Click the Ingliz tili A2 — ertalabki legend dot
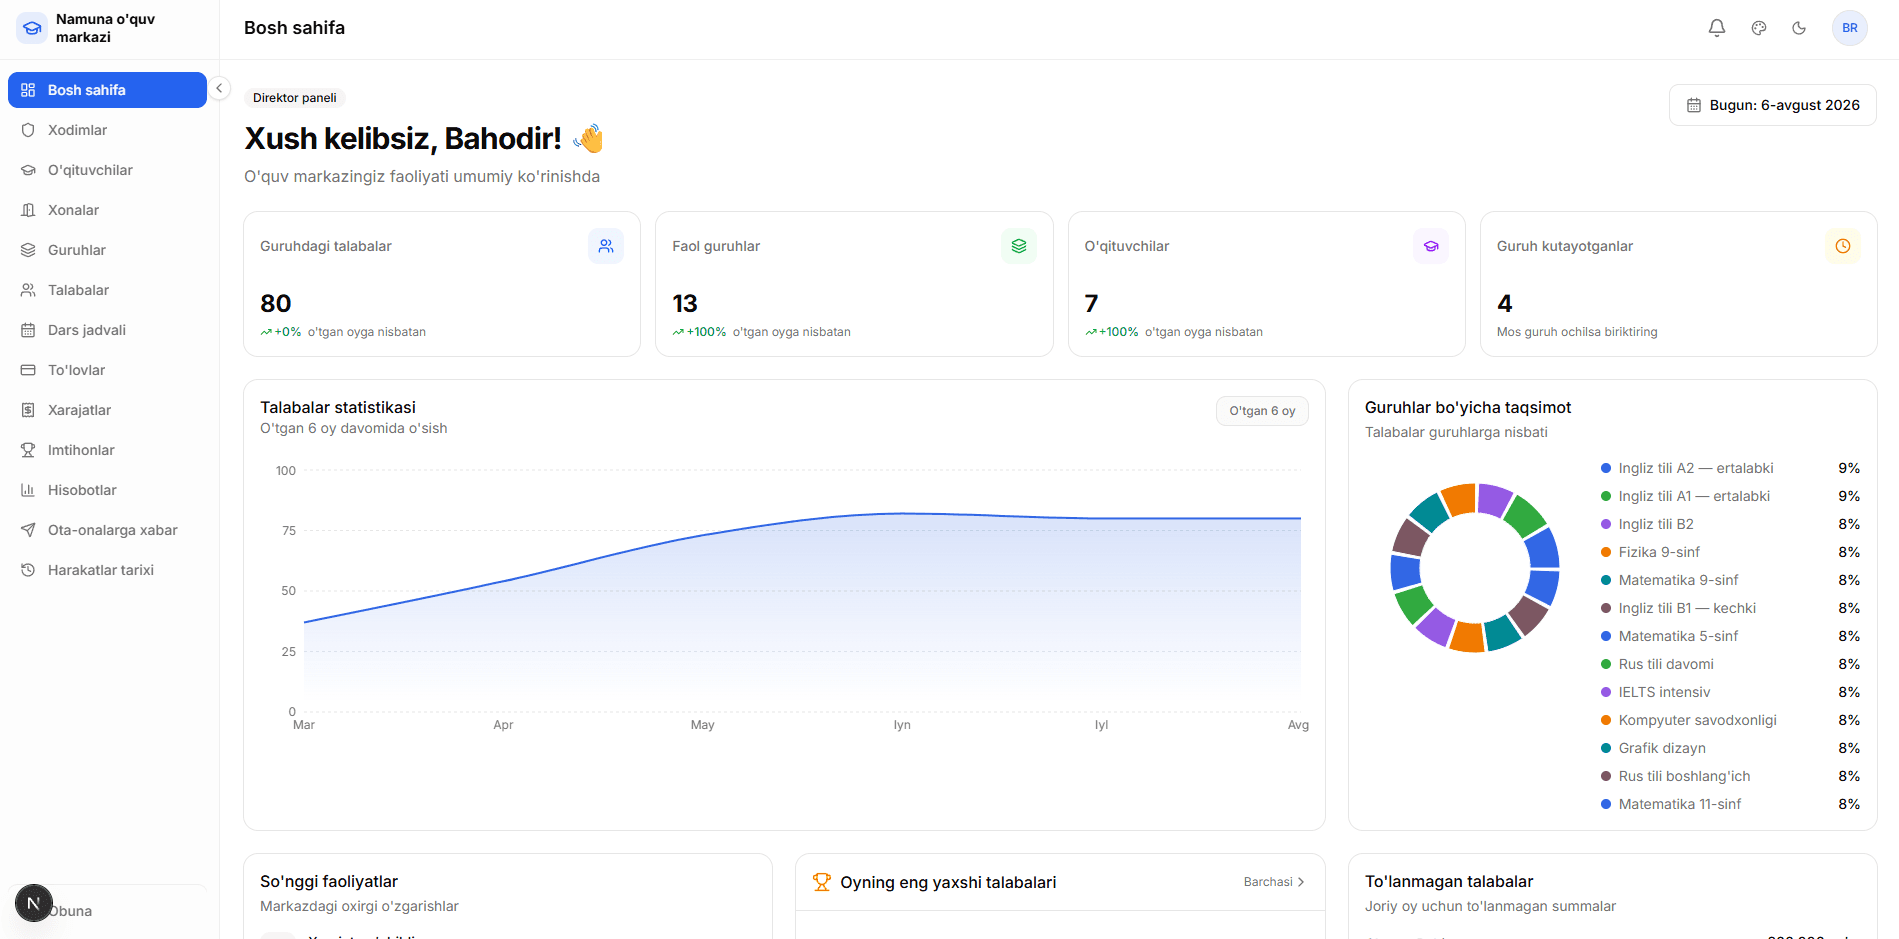The width and height of the screenshot is (1899, 939). (x=1606, y=468)
